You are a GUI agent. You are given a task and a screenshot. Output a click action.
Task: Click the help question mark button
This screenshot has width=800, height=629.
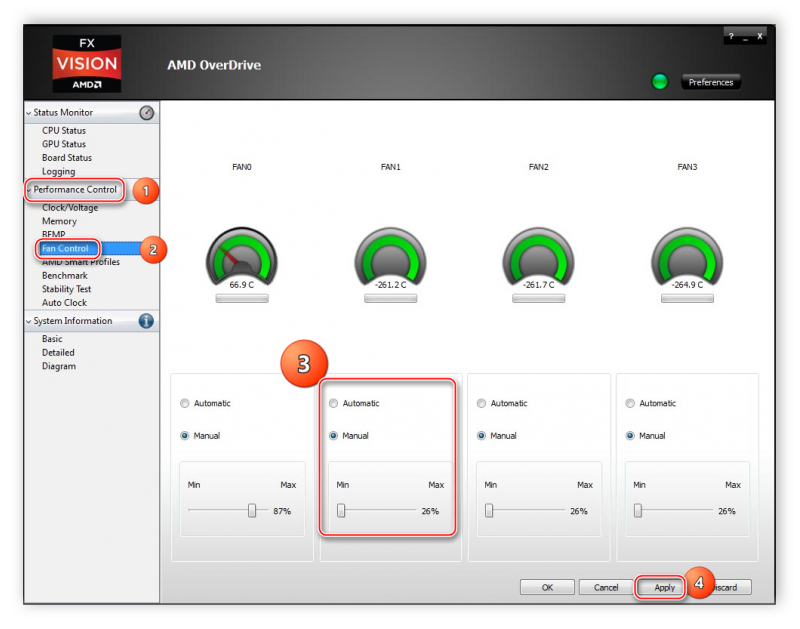click(731, 36)
